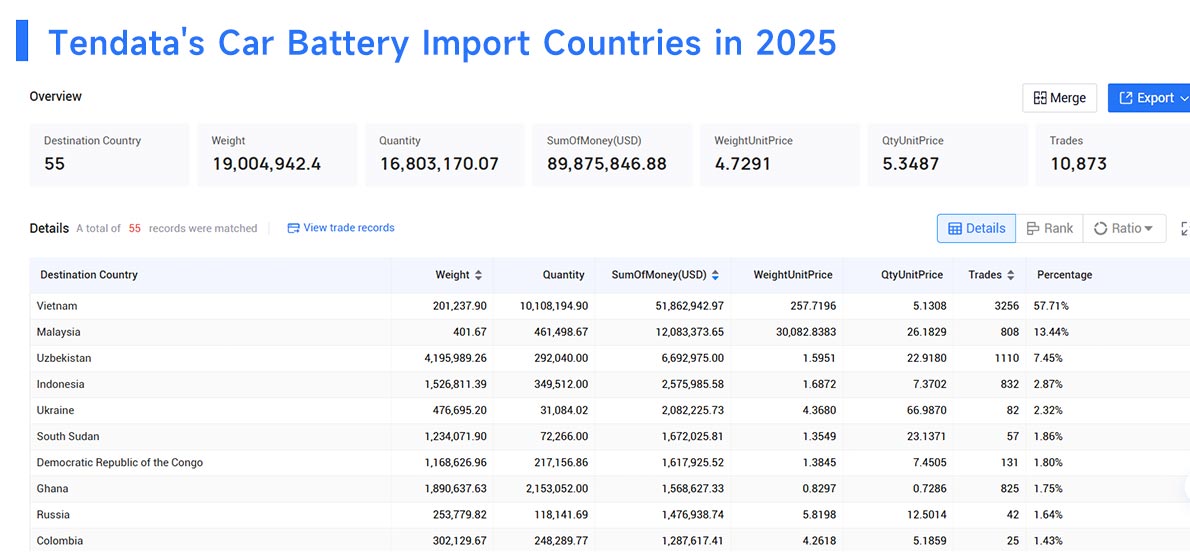The image size is (1190, 559).
Task: Select the Russia row
Action: (x=610, y=514)
